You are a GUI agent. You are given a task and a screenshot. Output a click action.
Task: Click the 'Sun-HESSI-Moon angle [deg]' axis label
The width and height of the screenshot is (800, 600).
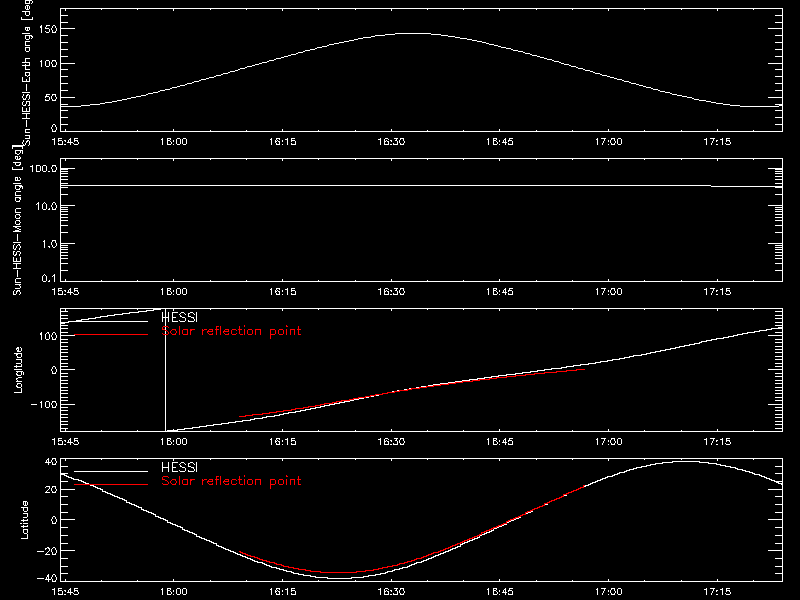pos(17,220)
